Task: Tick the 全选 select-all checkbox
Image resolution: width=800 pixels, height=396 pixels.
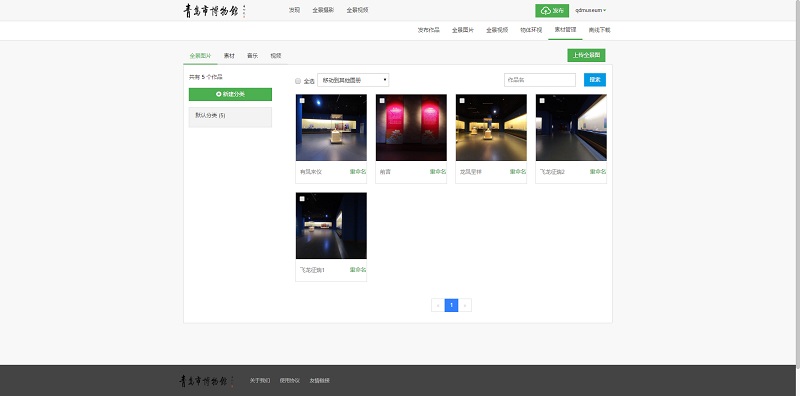Action: (298, 81)
